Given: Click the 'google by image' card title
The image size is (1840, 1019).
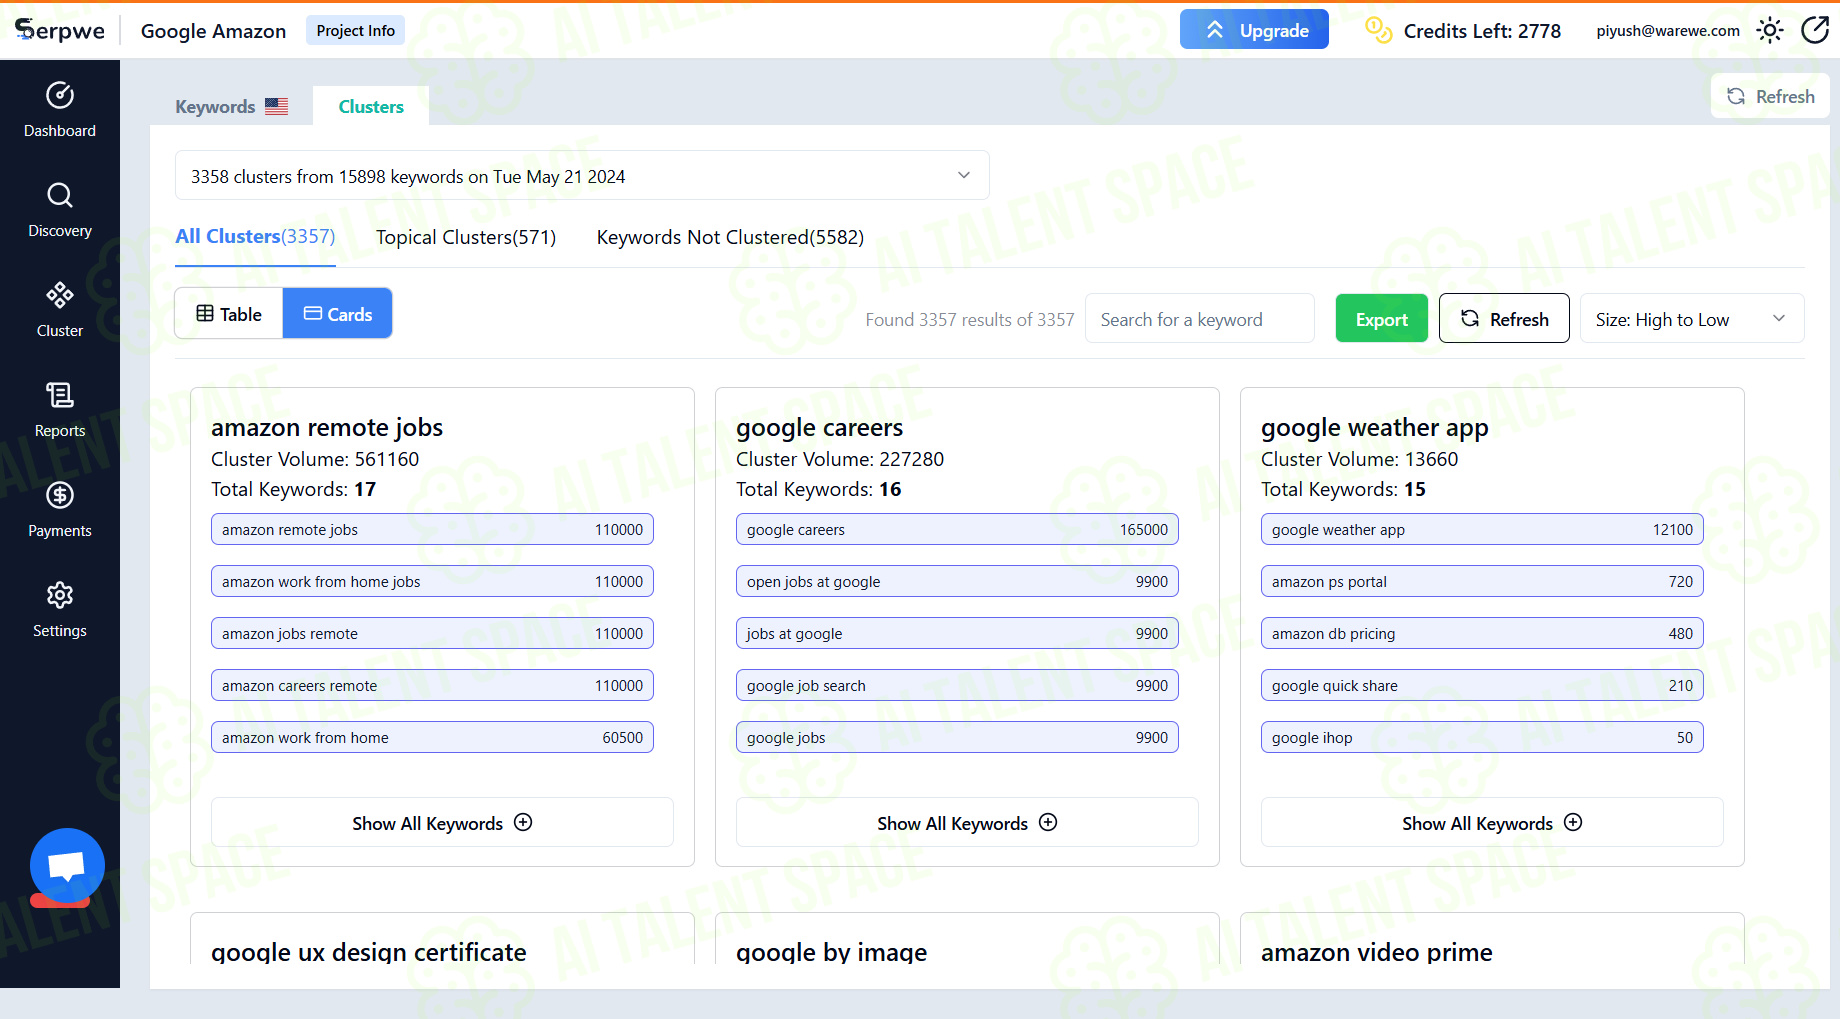Looking at the screenshot, I should pos(832,951).
